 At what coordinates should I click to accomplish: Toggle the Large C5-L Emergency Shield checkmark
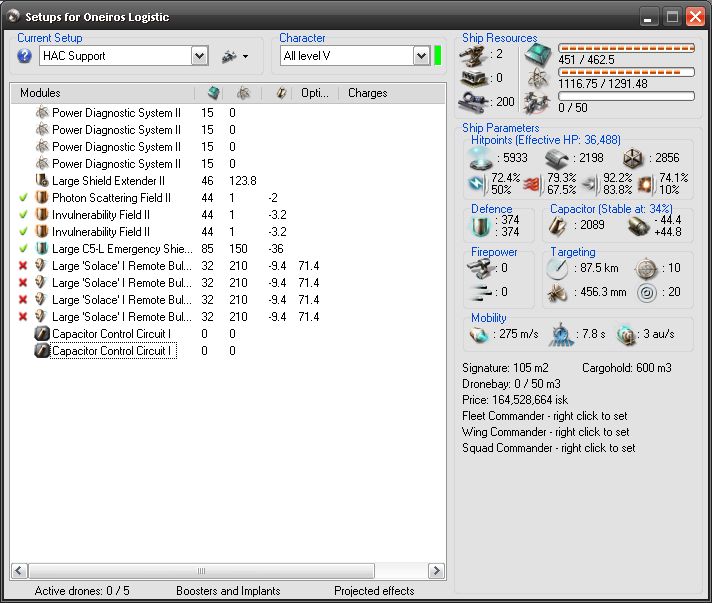23,249
